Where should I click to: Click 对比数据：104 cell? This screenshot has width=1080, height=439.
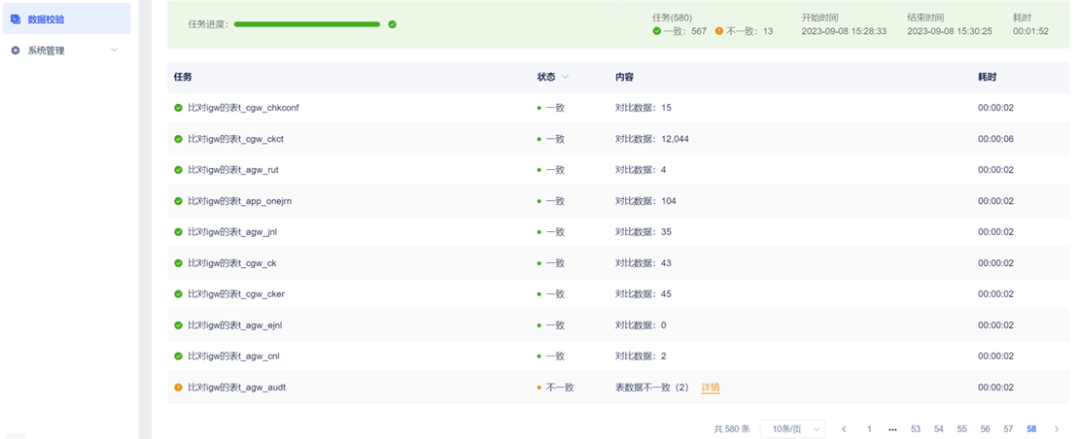pos(645,201)
